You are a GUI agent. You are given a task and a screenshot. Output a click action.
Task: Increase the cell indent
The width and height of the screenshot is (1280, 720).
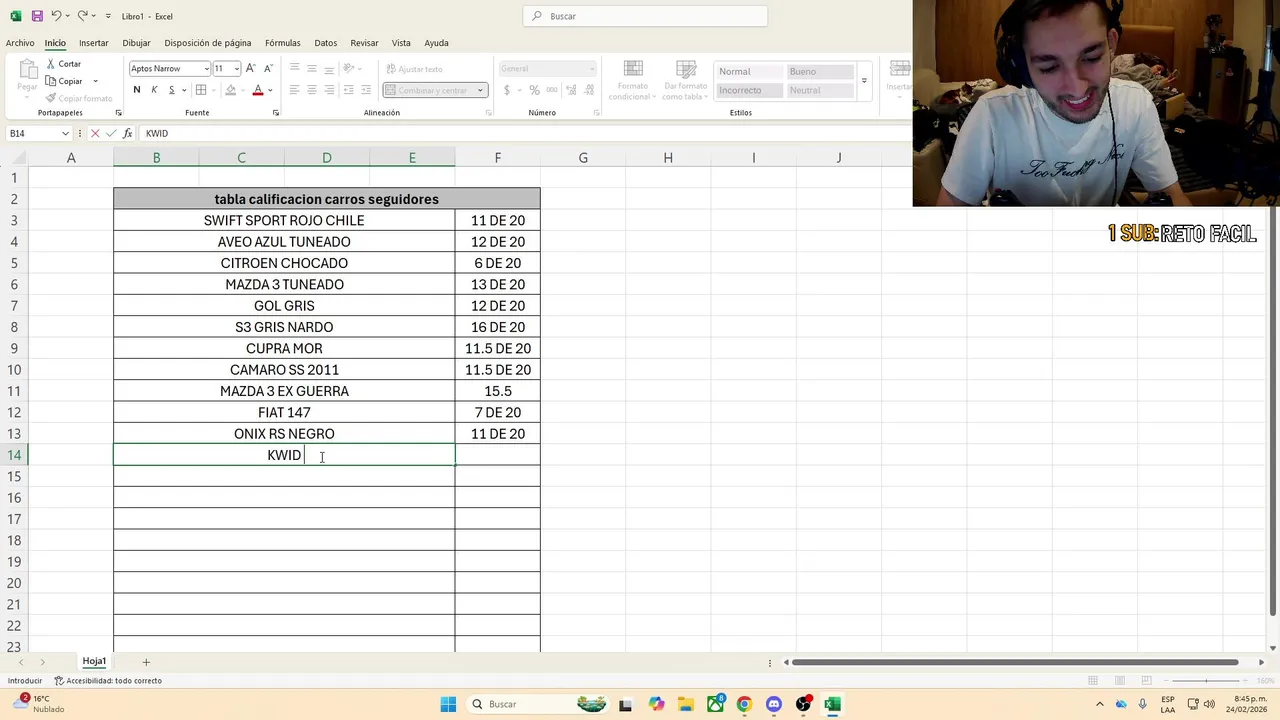coord(366,90)
